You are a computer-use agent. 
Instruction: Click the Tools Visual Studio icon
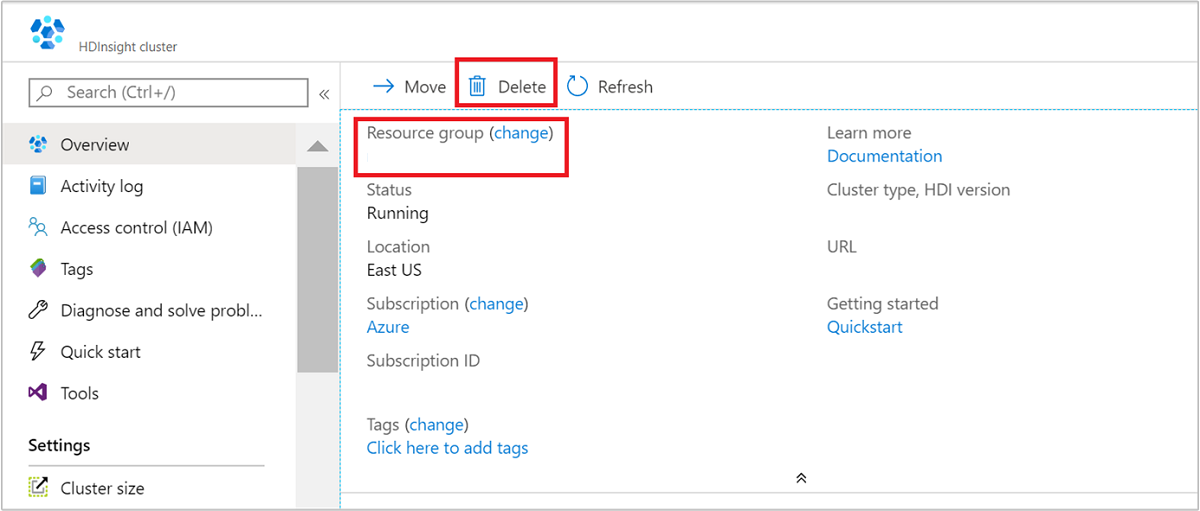[x=38, y=393]
